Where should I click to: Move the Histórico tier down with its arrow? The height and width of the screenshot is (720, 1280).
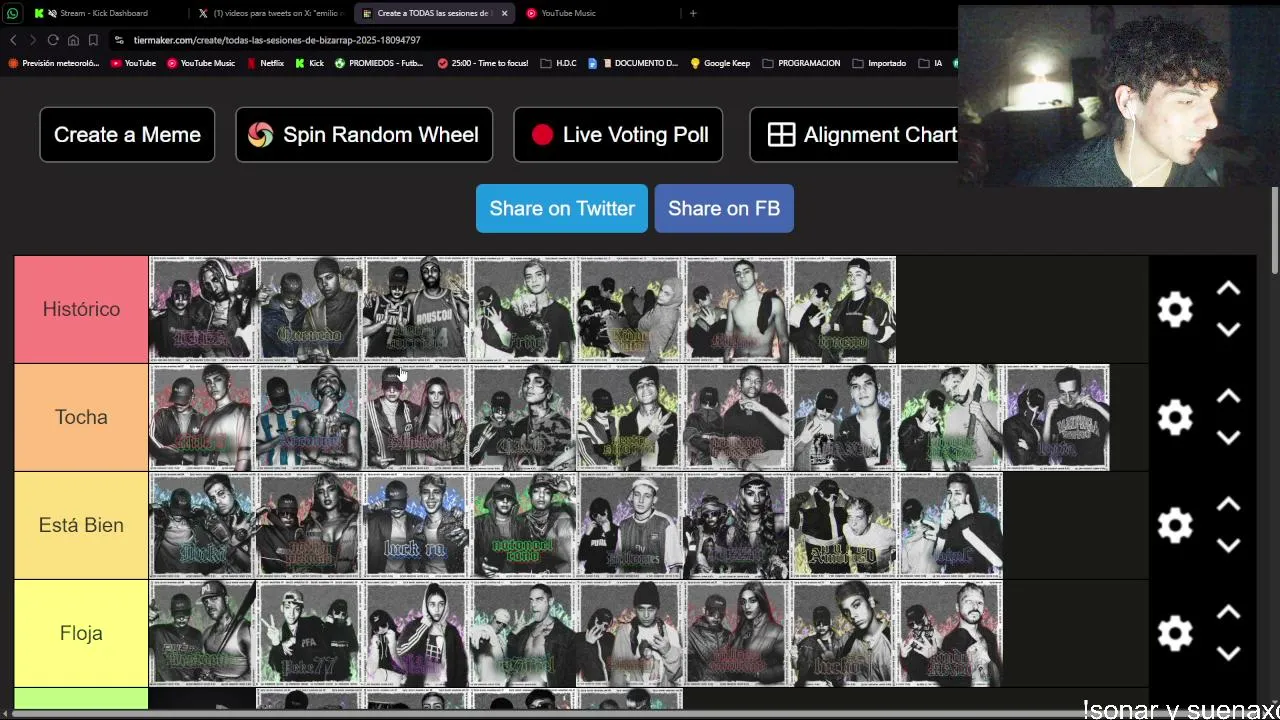pos(1228,329)
